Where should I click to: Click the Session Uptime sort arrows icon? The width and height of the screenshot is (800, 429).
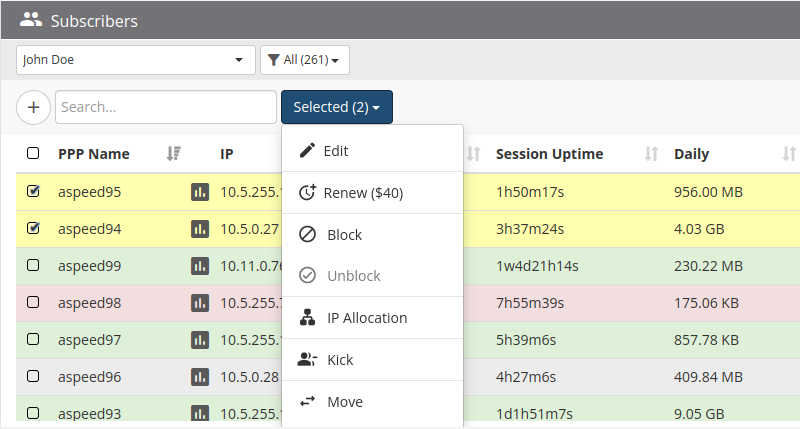pos(651,154)
